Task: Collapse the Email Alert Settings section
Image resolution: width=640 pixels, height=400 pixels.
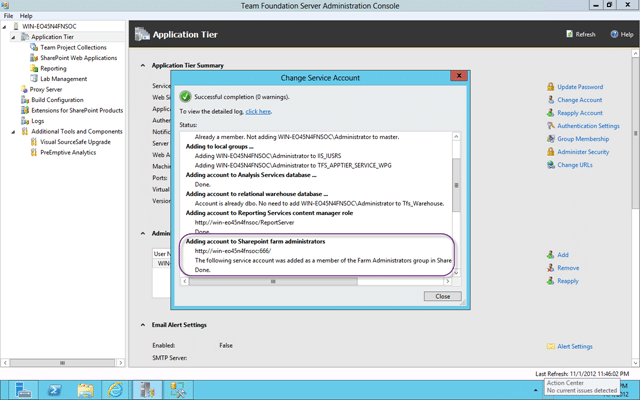Action: (142, 325)
